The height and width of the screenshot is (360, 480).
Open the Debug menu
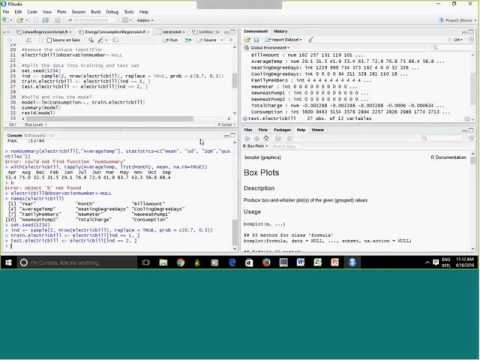tap(112, 12)
